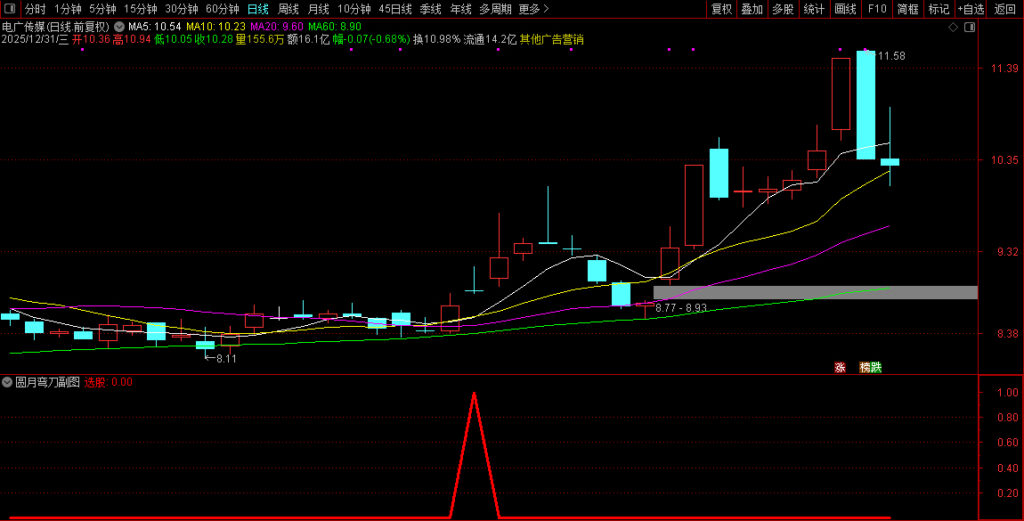This screenshot has height=521, width=1024.
Task: Switch to the 60分钟 period tab
Action: (x=222, y=9)
